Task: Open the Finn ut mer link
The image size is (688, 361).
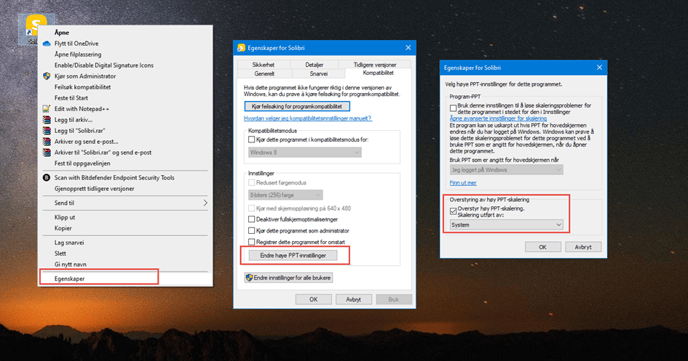Action: (x=463, y=183)
